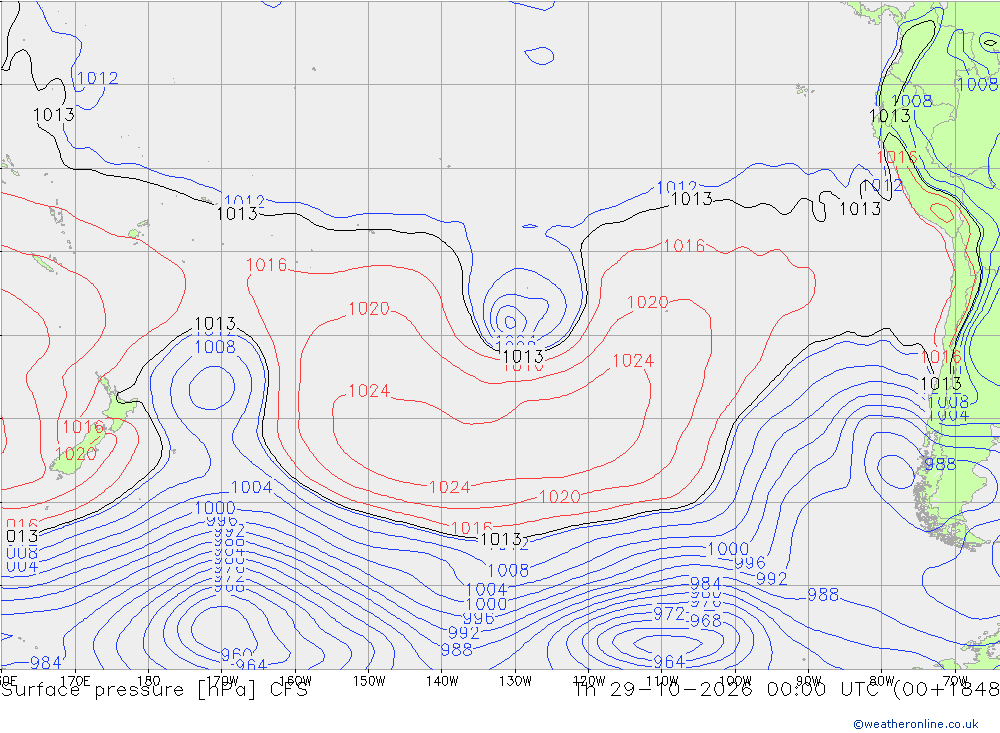Image resolution: width=1000 pixels, height=733 pixels.
Task: Click the 1016 label on New Zealand's South Island
Action: pos(83,427)
